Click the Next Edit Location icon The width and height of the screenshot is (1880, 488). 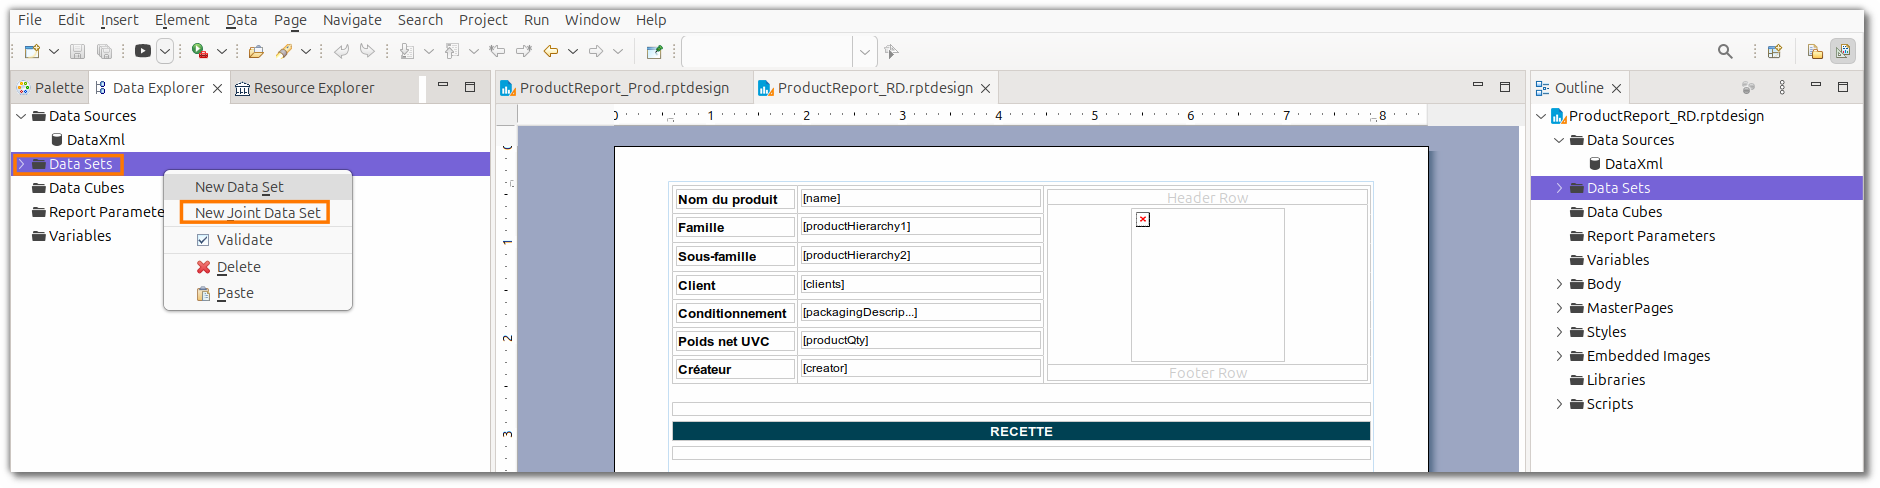tap(523, 51)
